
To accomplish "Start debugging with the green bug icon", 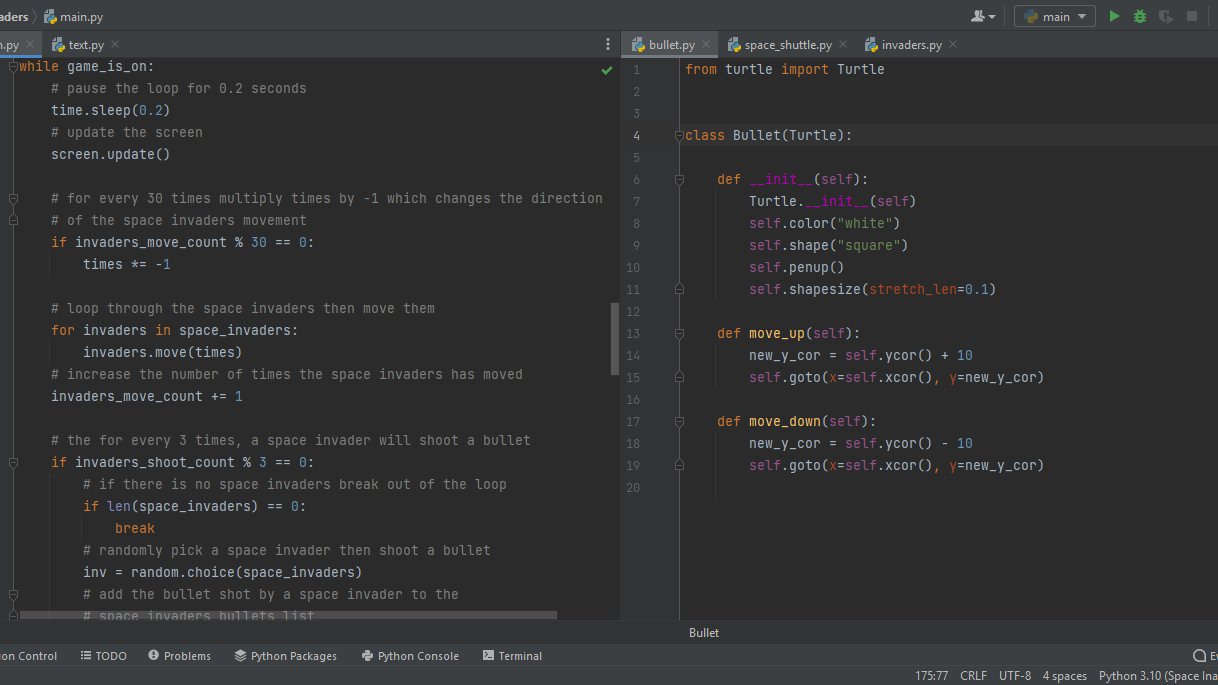I will pos(1140,16).
